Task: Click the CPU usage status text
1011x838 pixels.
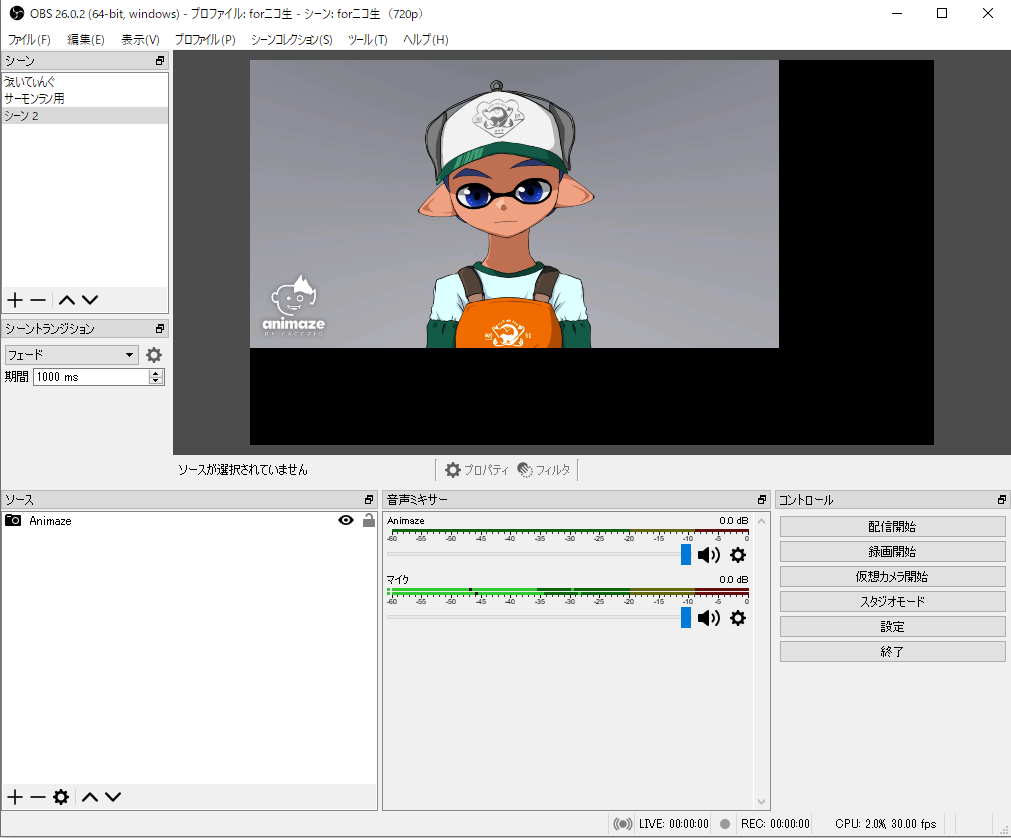Action: pos(885,824)
